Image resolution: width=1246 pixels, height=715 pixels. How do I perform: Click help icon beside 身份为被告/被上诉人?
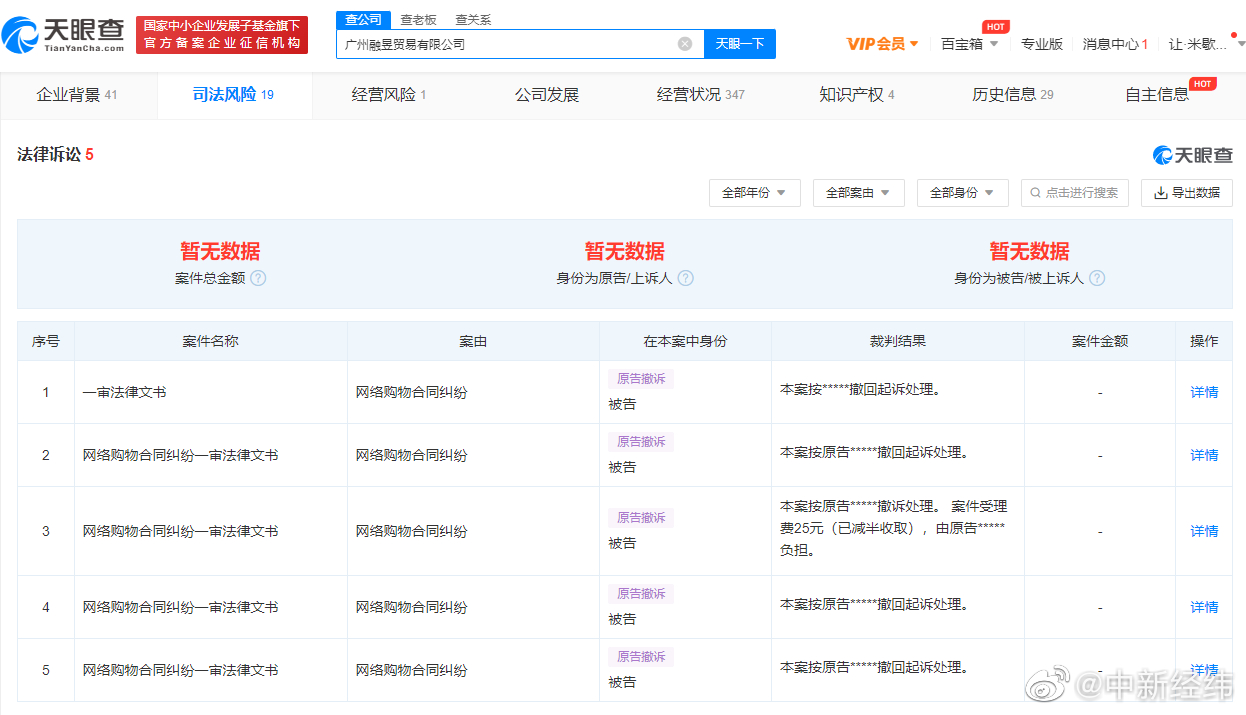pos(1097,278)
